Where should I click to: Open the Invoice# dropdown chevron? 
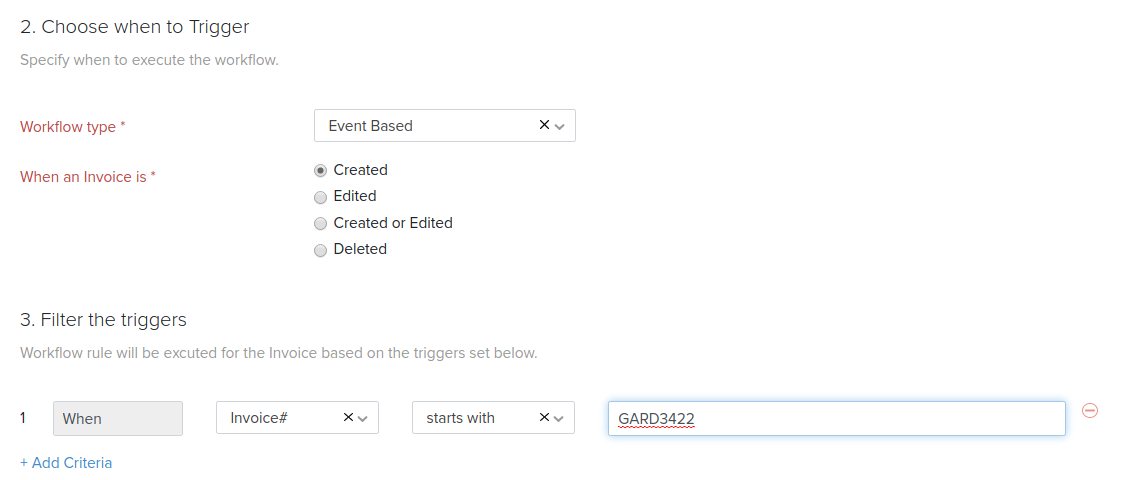[363, 418]
